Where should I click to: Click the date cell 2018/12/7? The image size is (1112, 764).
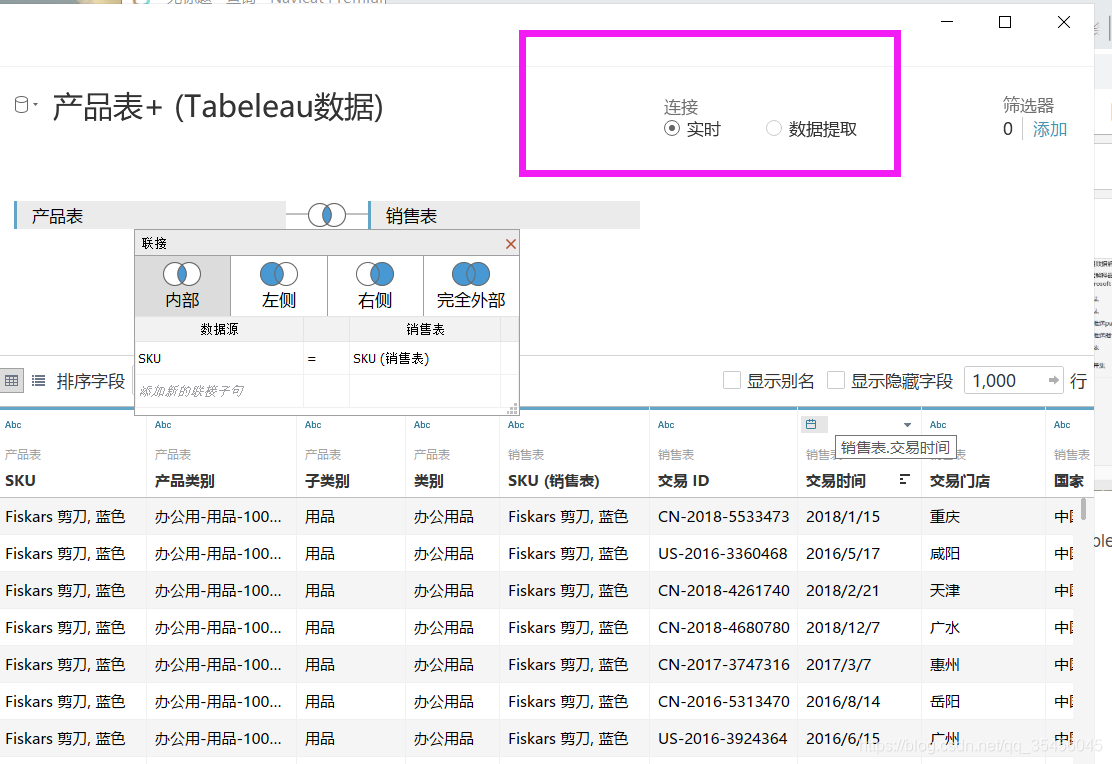coord(843,627)
